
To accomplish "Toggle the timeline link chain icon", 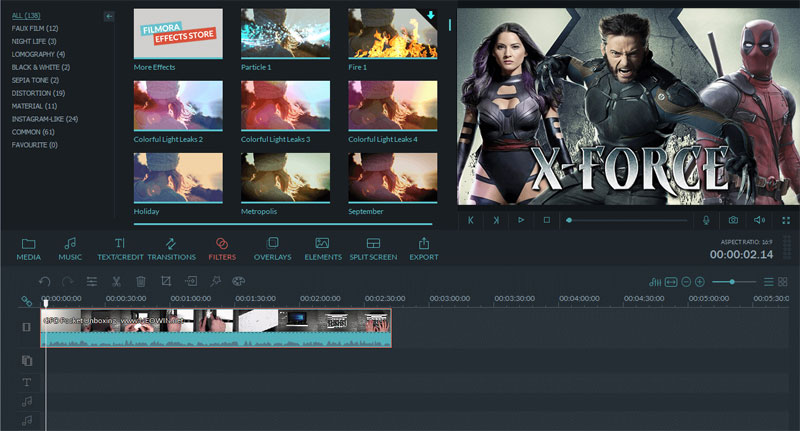I will tap(27, 301).
